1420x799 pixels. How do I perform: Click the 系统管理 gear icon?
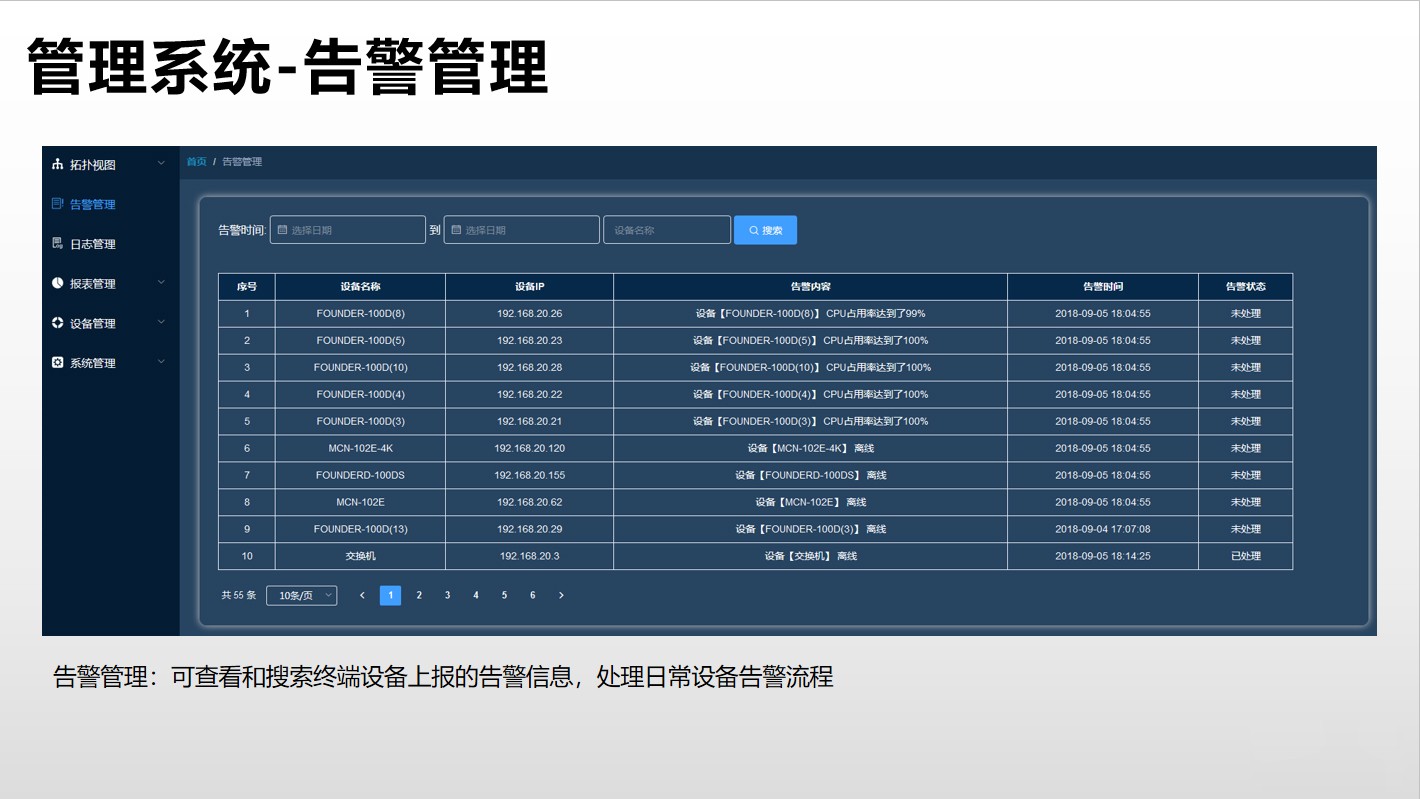(x=57, y=362)
